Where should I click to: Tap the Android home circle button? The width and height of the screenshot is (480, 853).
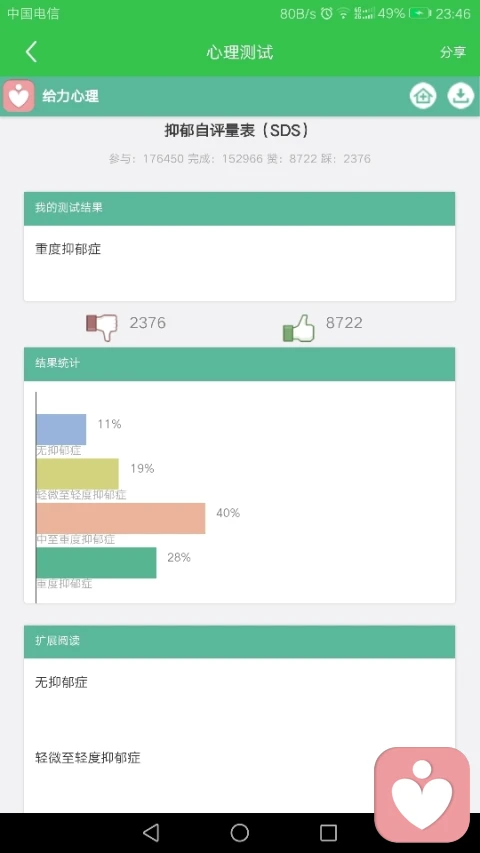tap(239, 832)
